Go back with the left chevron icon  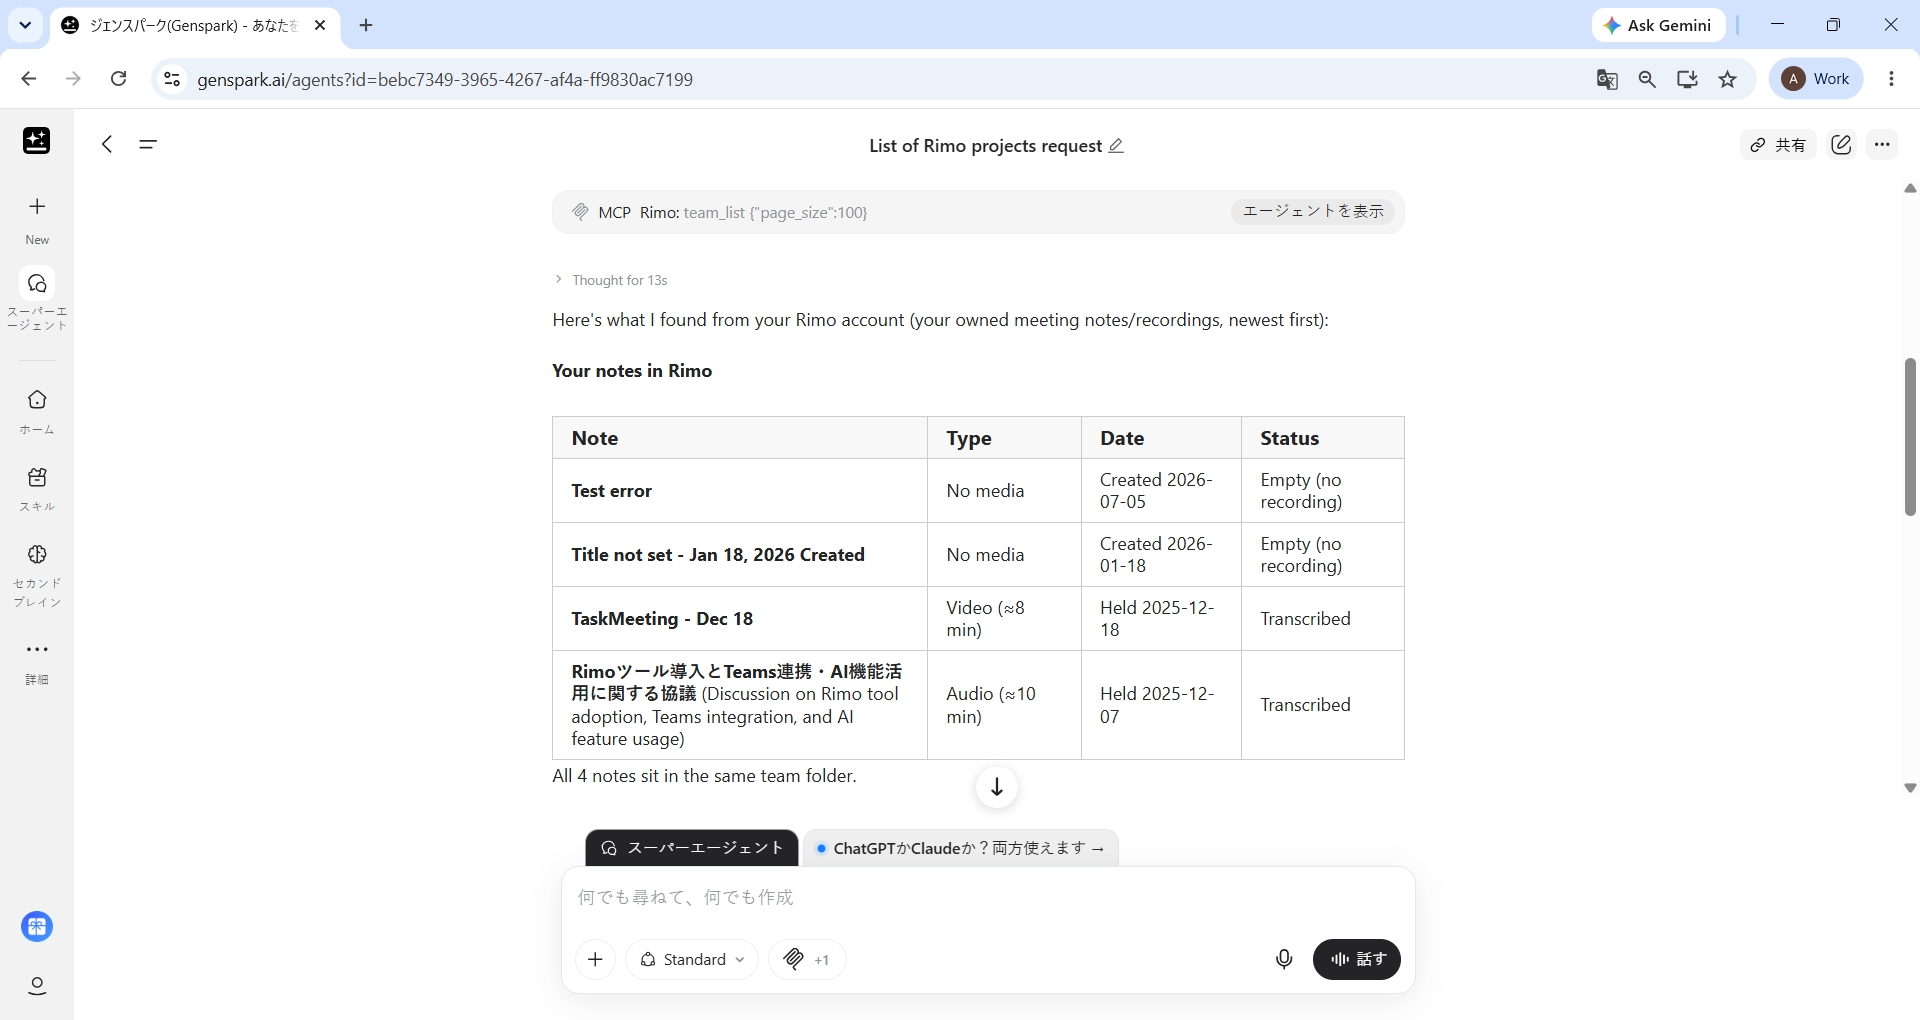[x=107, y=144]
